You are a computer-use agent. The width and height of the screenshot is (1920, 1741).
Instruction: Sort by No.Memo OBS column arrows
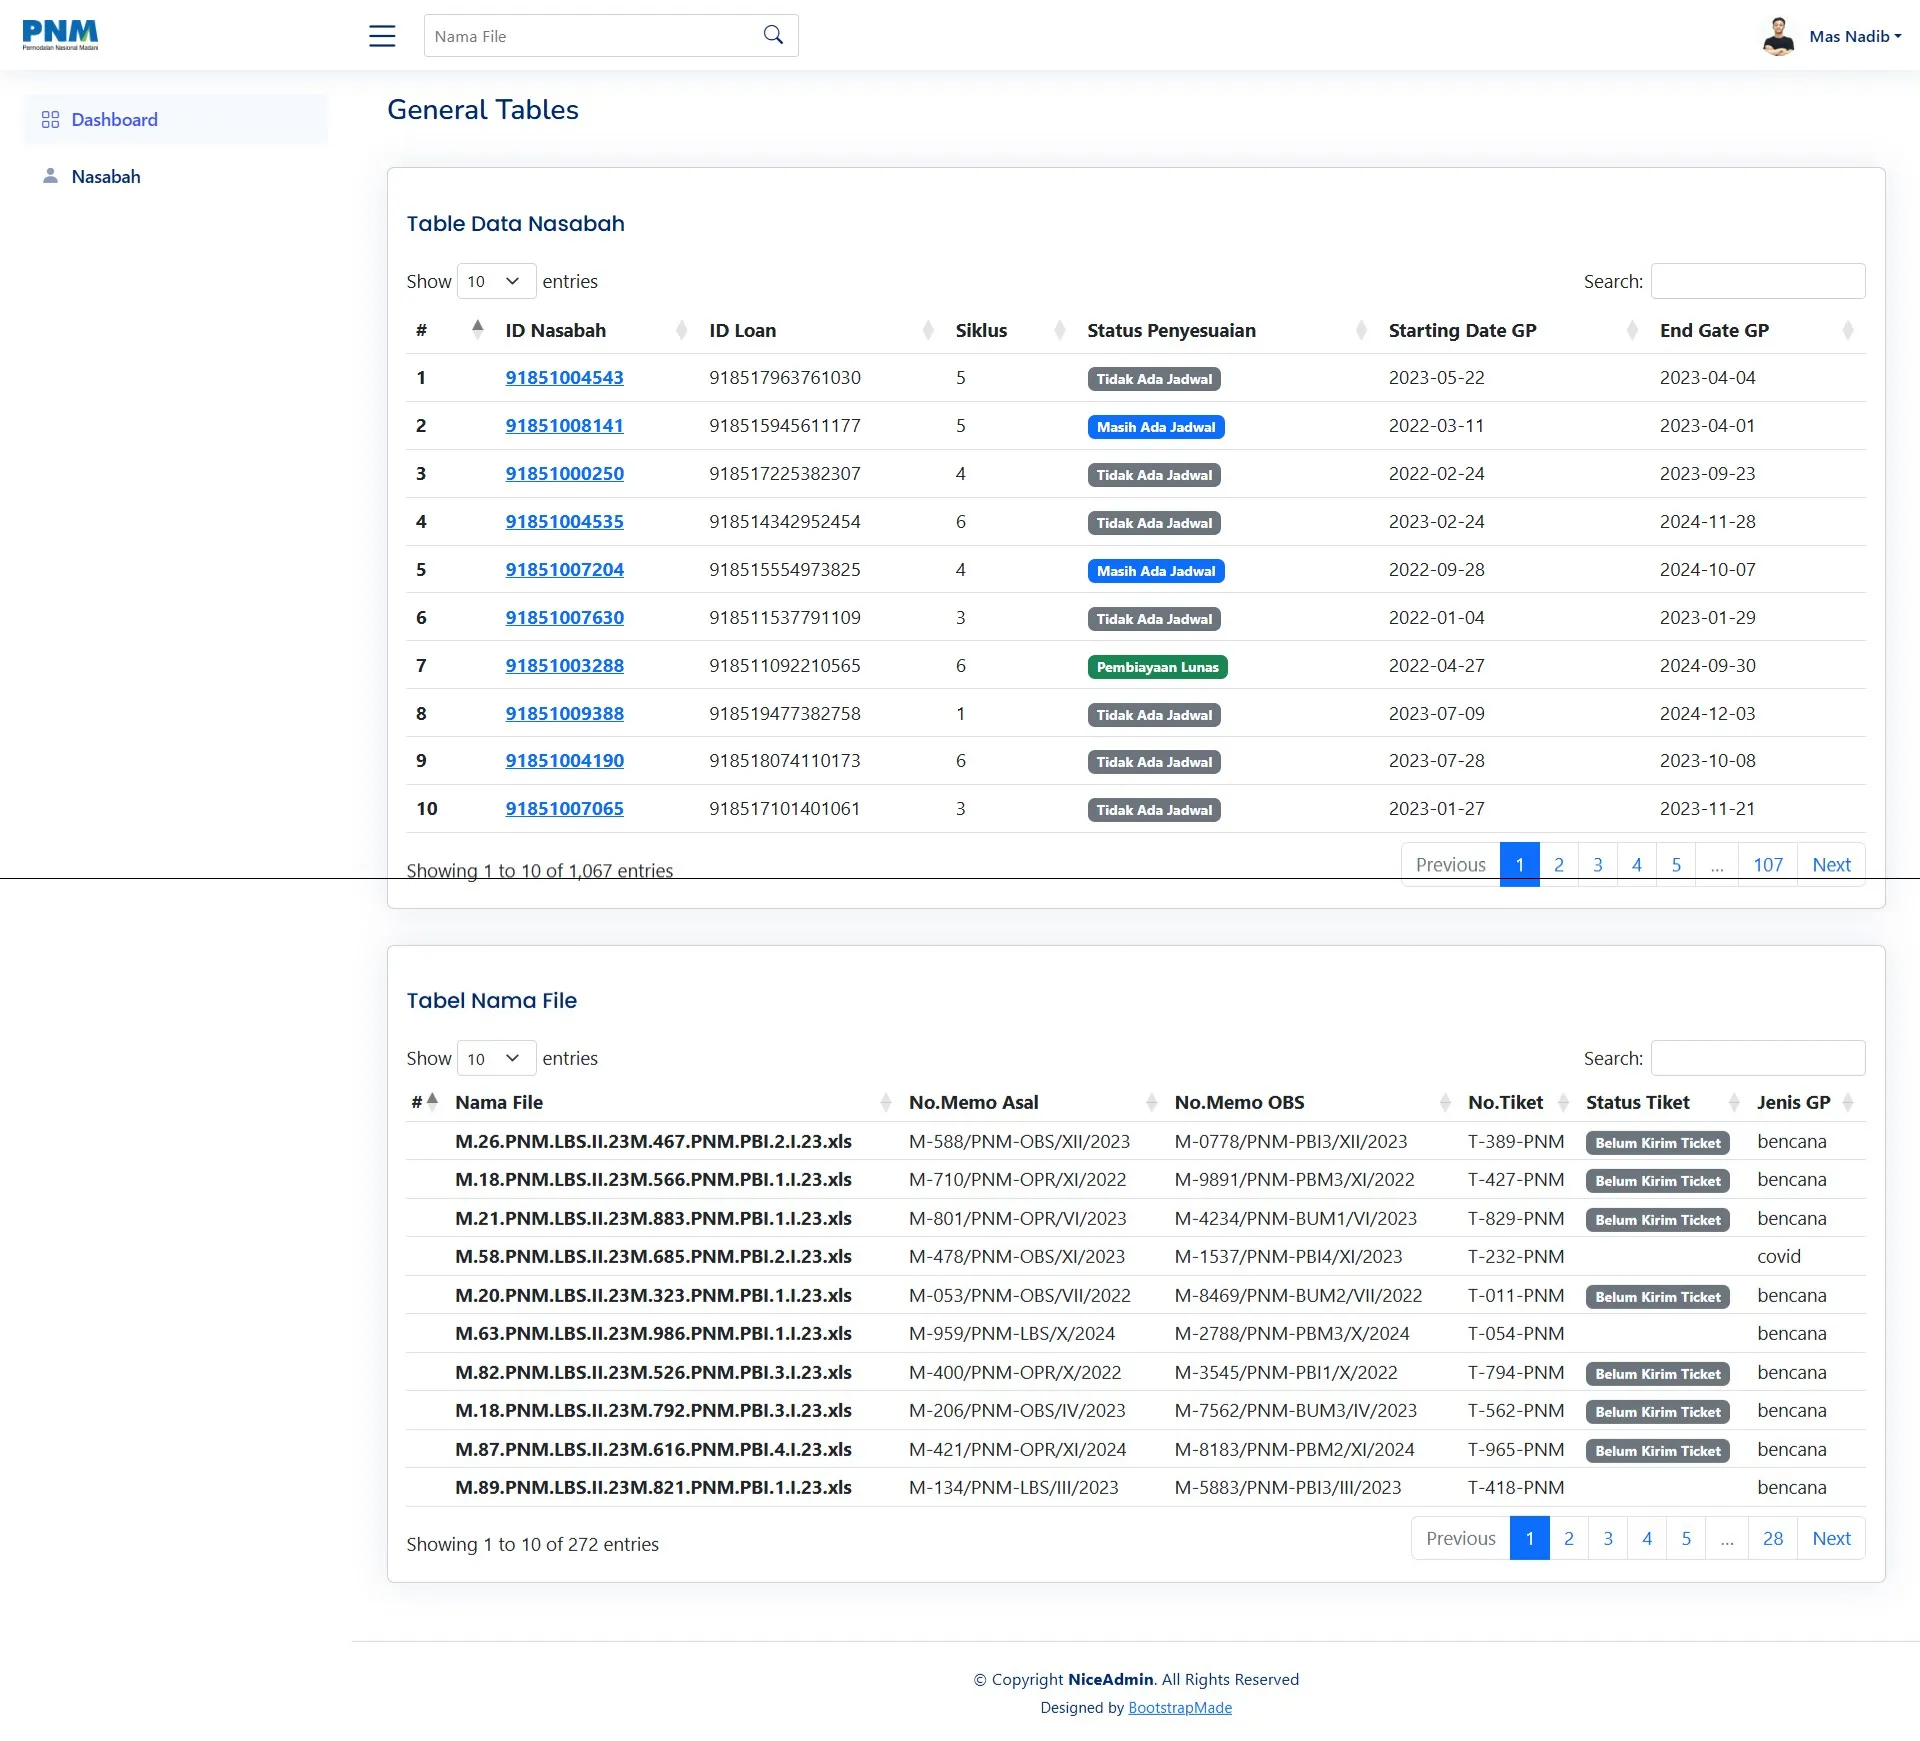point(1445,1102)
